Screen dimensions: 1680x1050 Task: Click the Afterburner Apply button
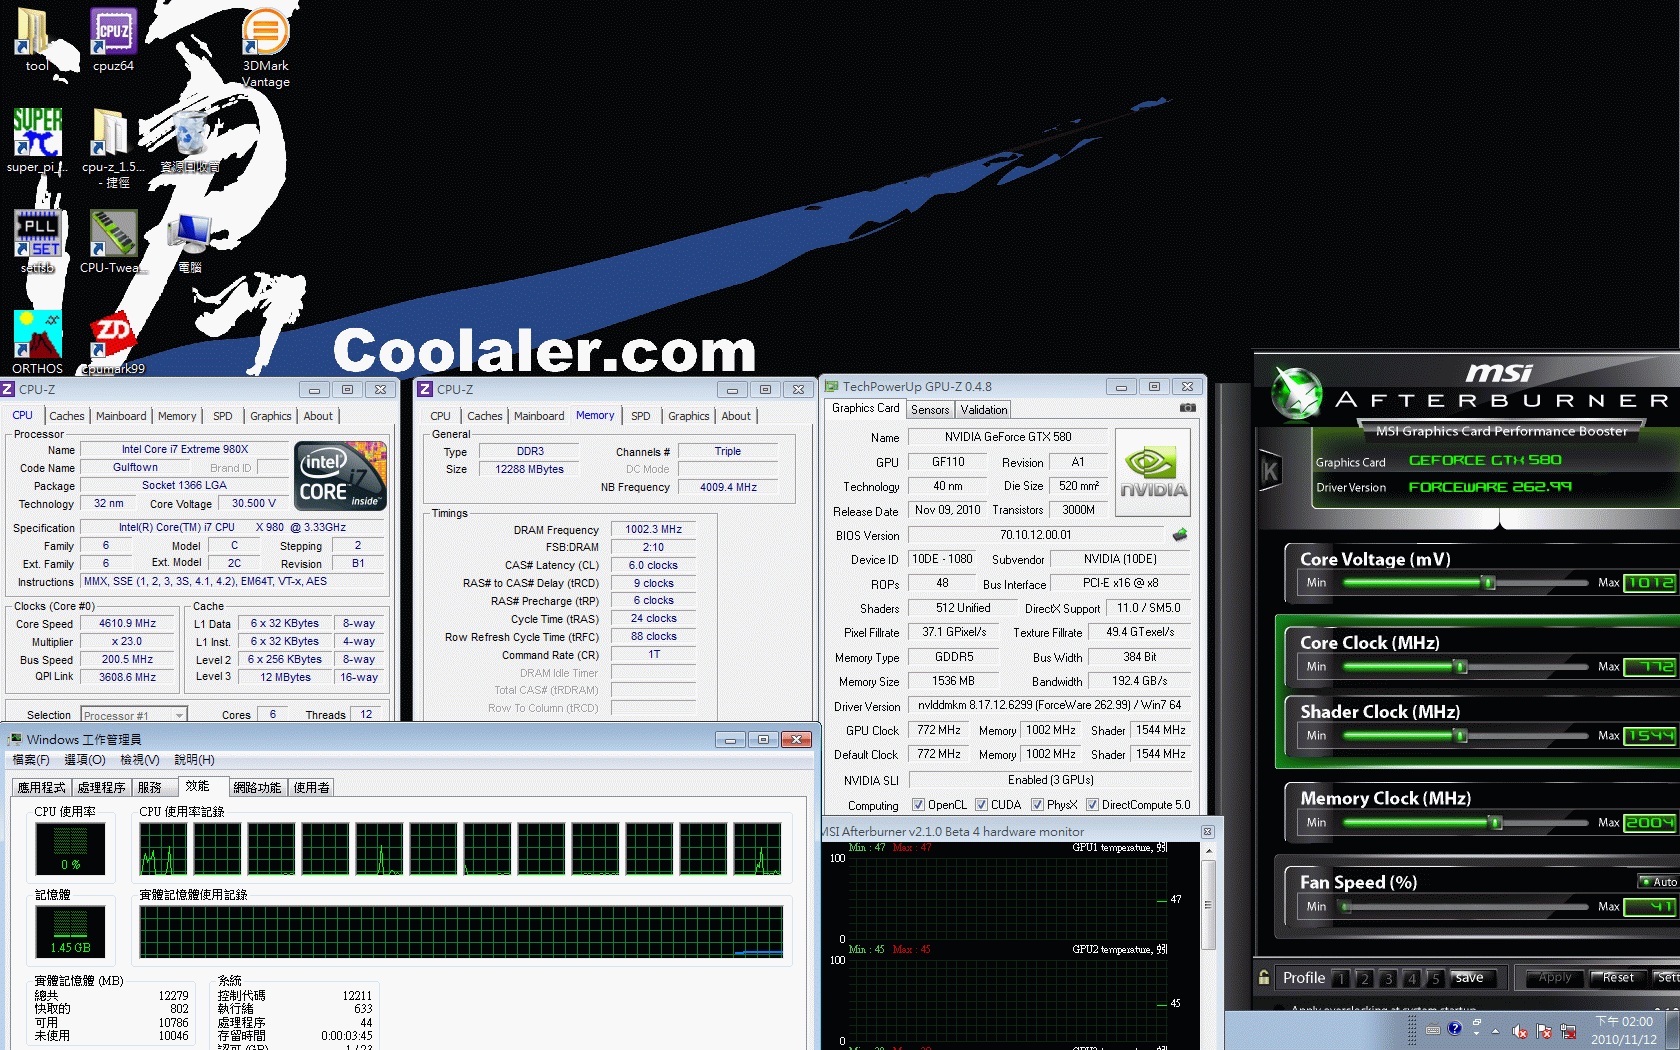pyautogui.click(x=1555, y=978)
